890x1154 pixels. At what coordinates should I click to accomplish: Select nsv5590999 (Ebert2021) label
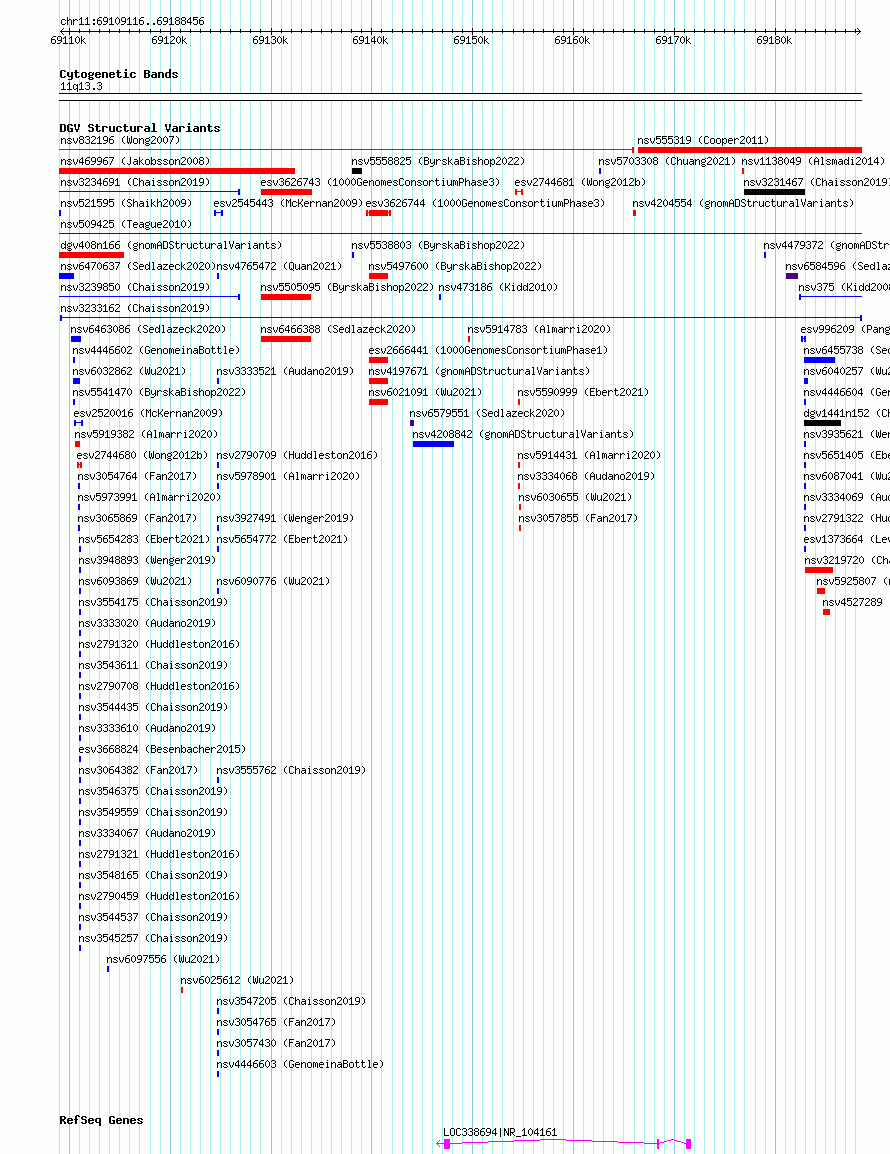pyautogui.click(x=583, y=392)
